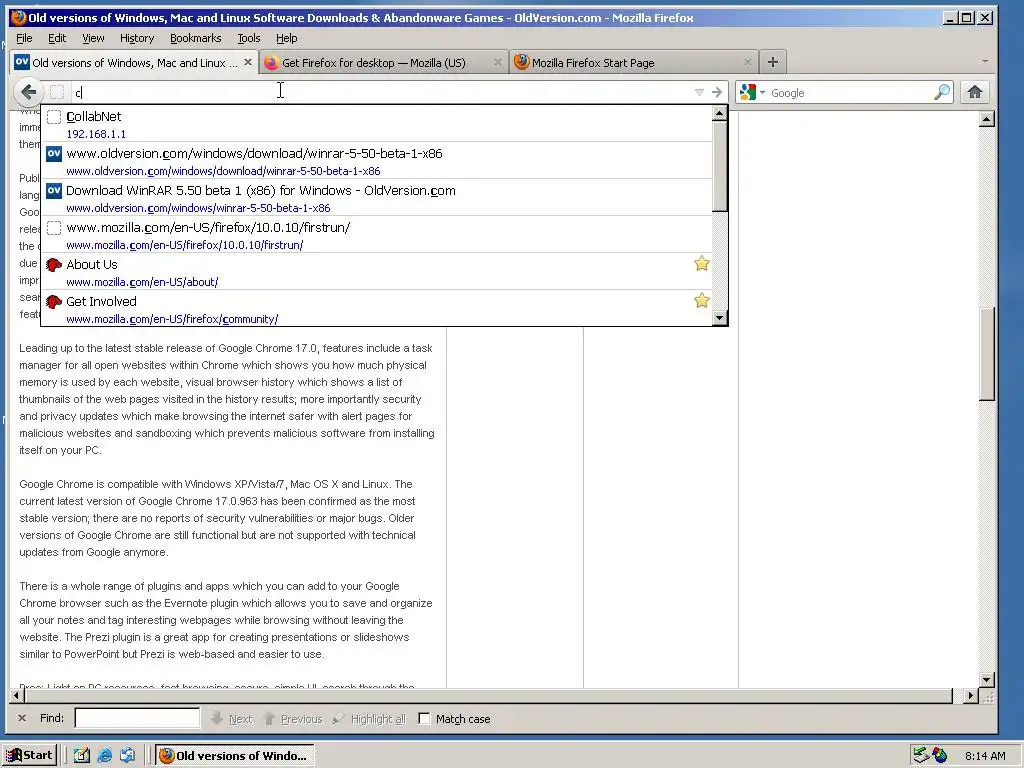Enable the Match case checkbox
Viewport: 1024px width, 768px height.
[424, 719]
